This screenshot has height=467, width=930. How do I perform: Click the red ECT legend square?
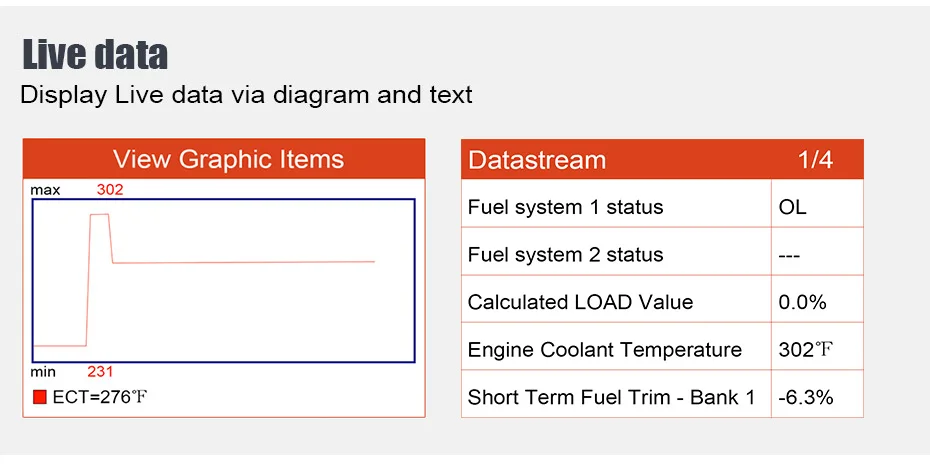click(x=40, y=397)
